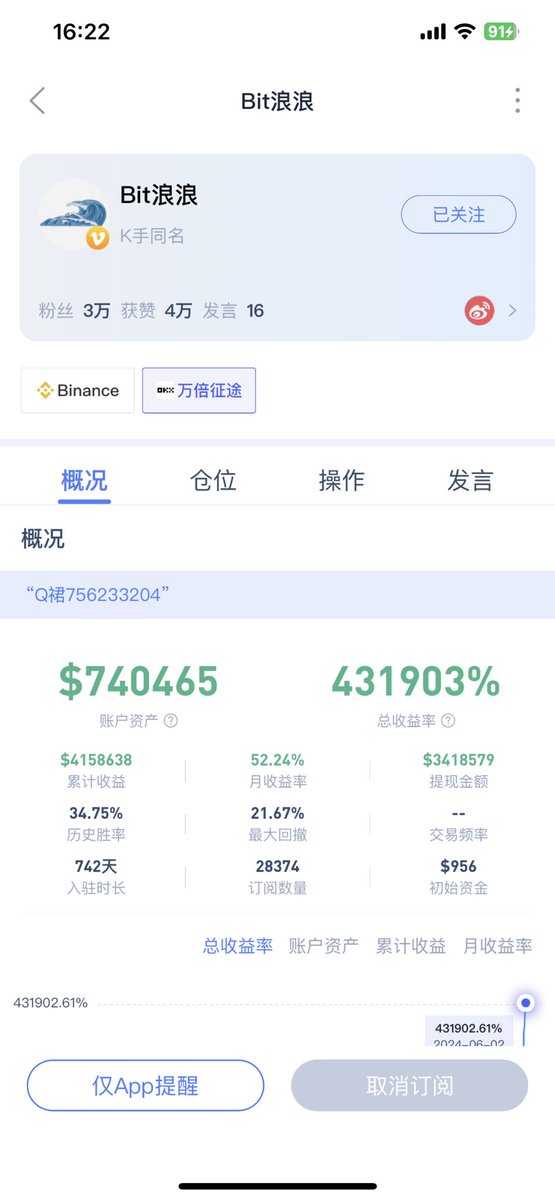The image size is (555, 1200).
Task: Switch to the 发言 tab
Action: [x=470, y=480]
